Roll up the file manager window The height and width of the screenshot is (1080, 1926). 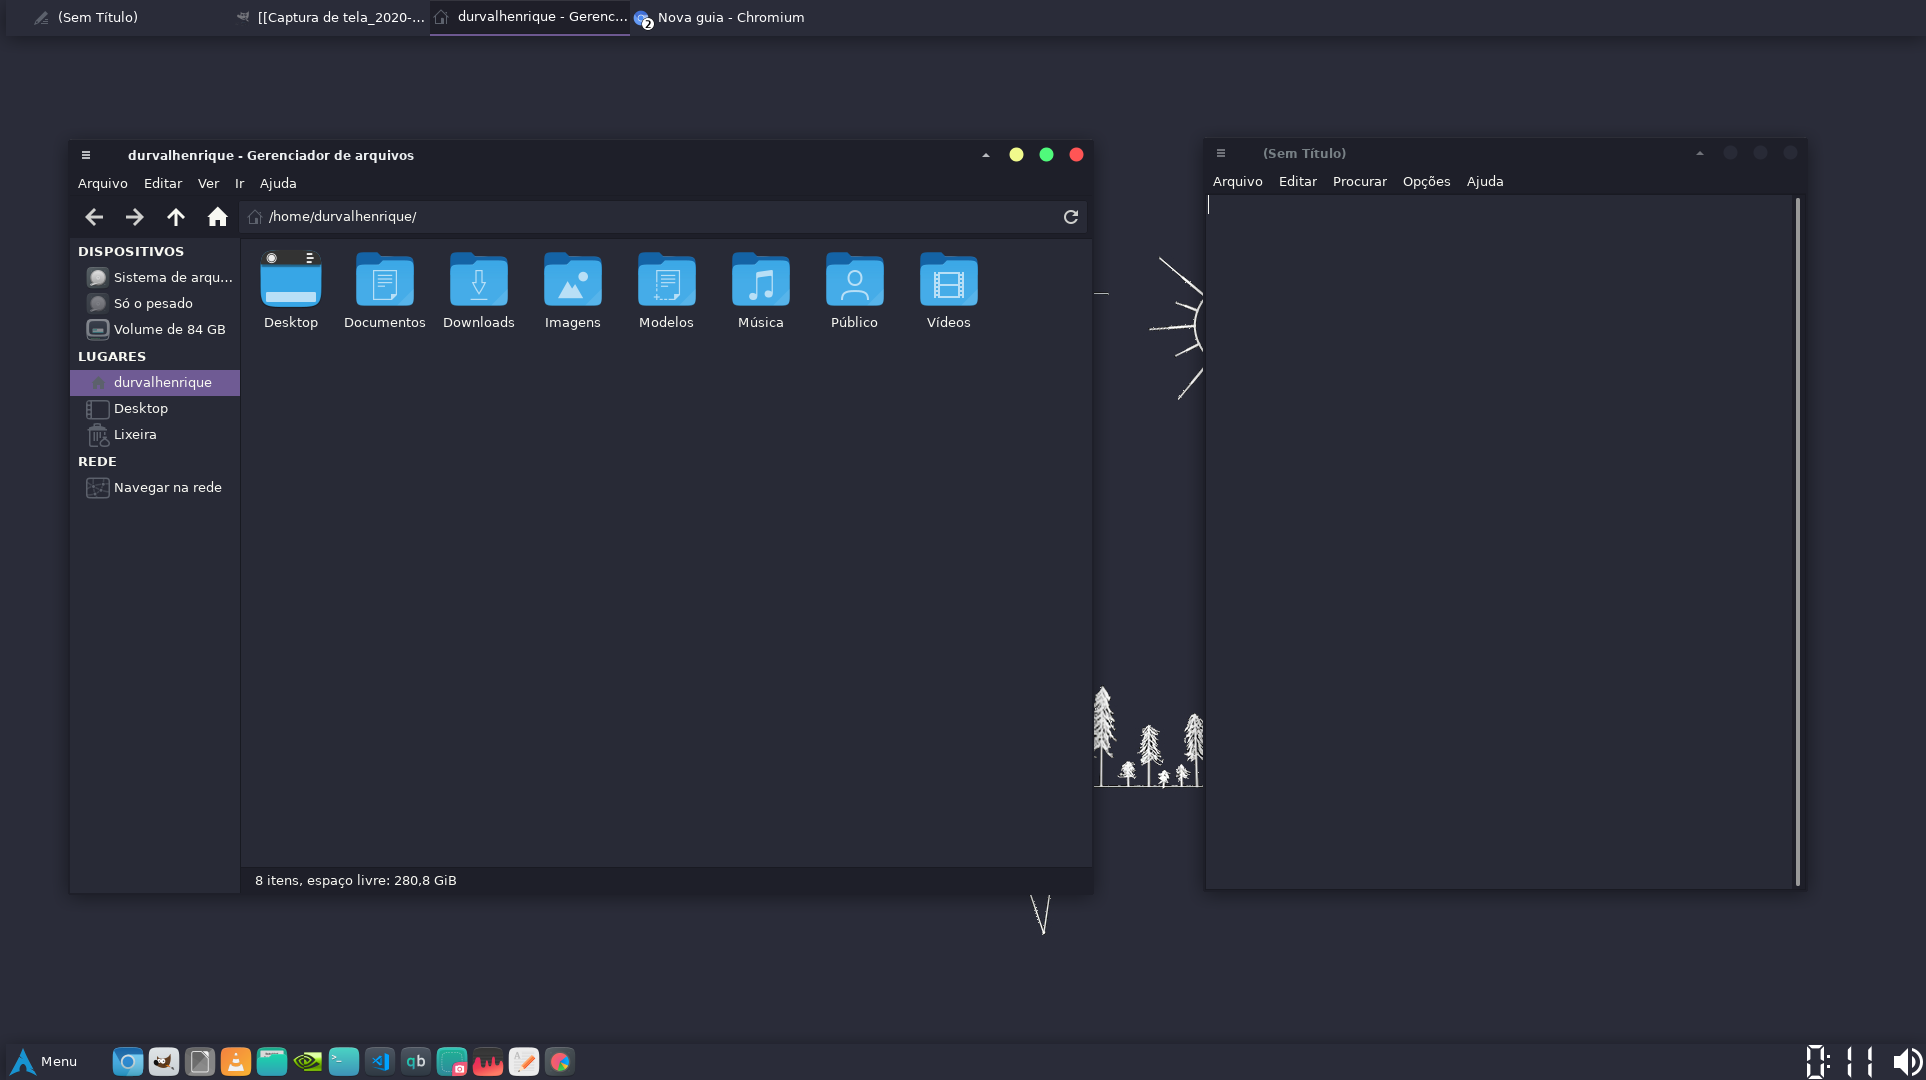[x=986, y=155]
